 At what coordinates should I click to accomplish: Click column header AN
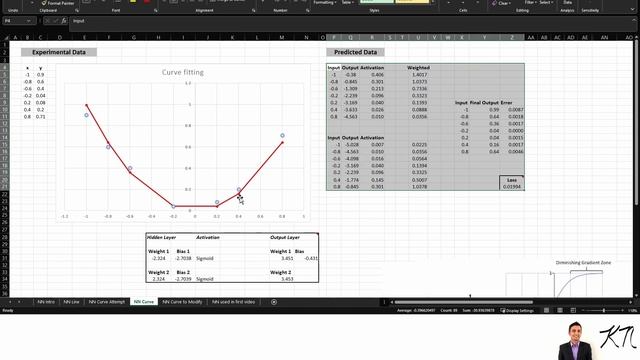(x=604, y=38)
